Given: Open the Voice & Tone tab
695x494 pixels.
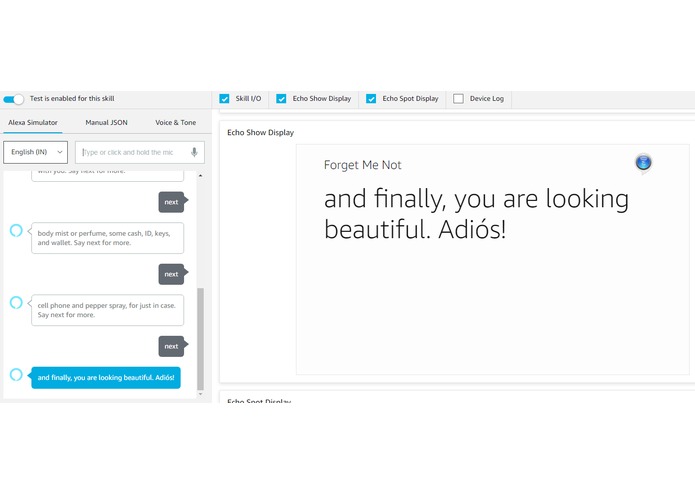Looking at the screenshot, I should tap(176, 122).
